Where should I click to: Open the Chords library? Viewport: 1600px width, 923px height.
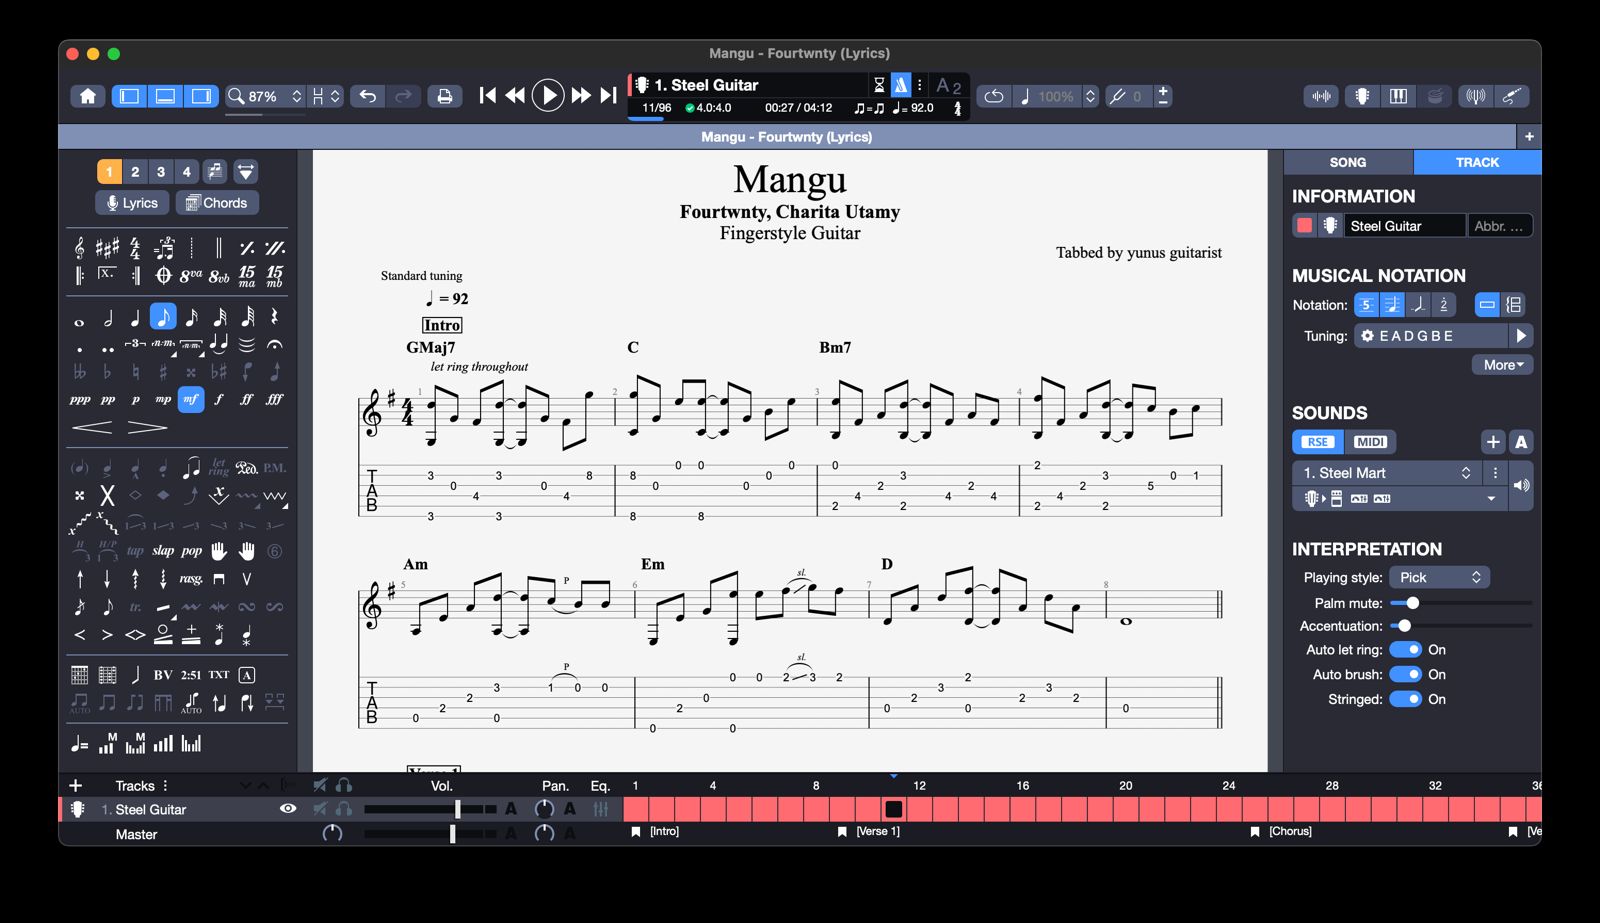point(217,203)
